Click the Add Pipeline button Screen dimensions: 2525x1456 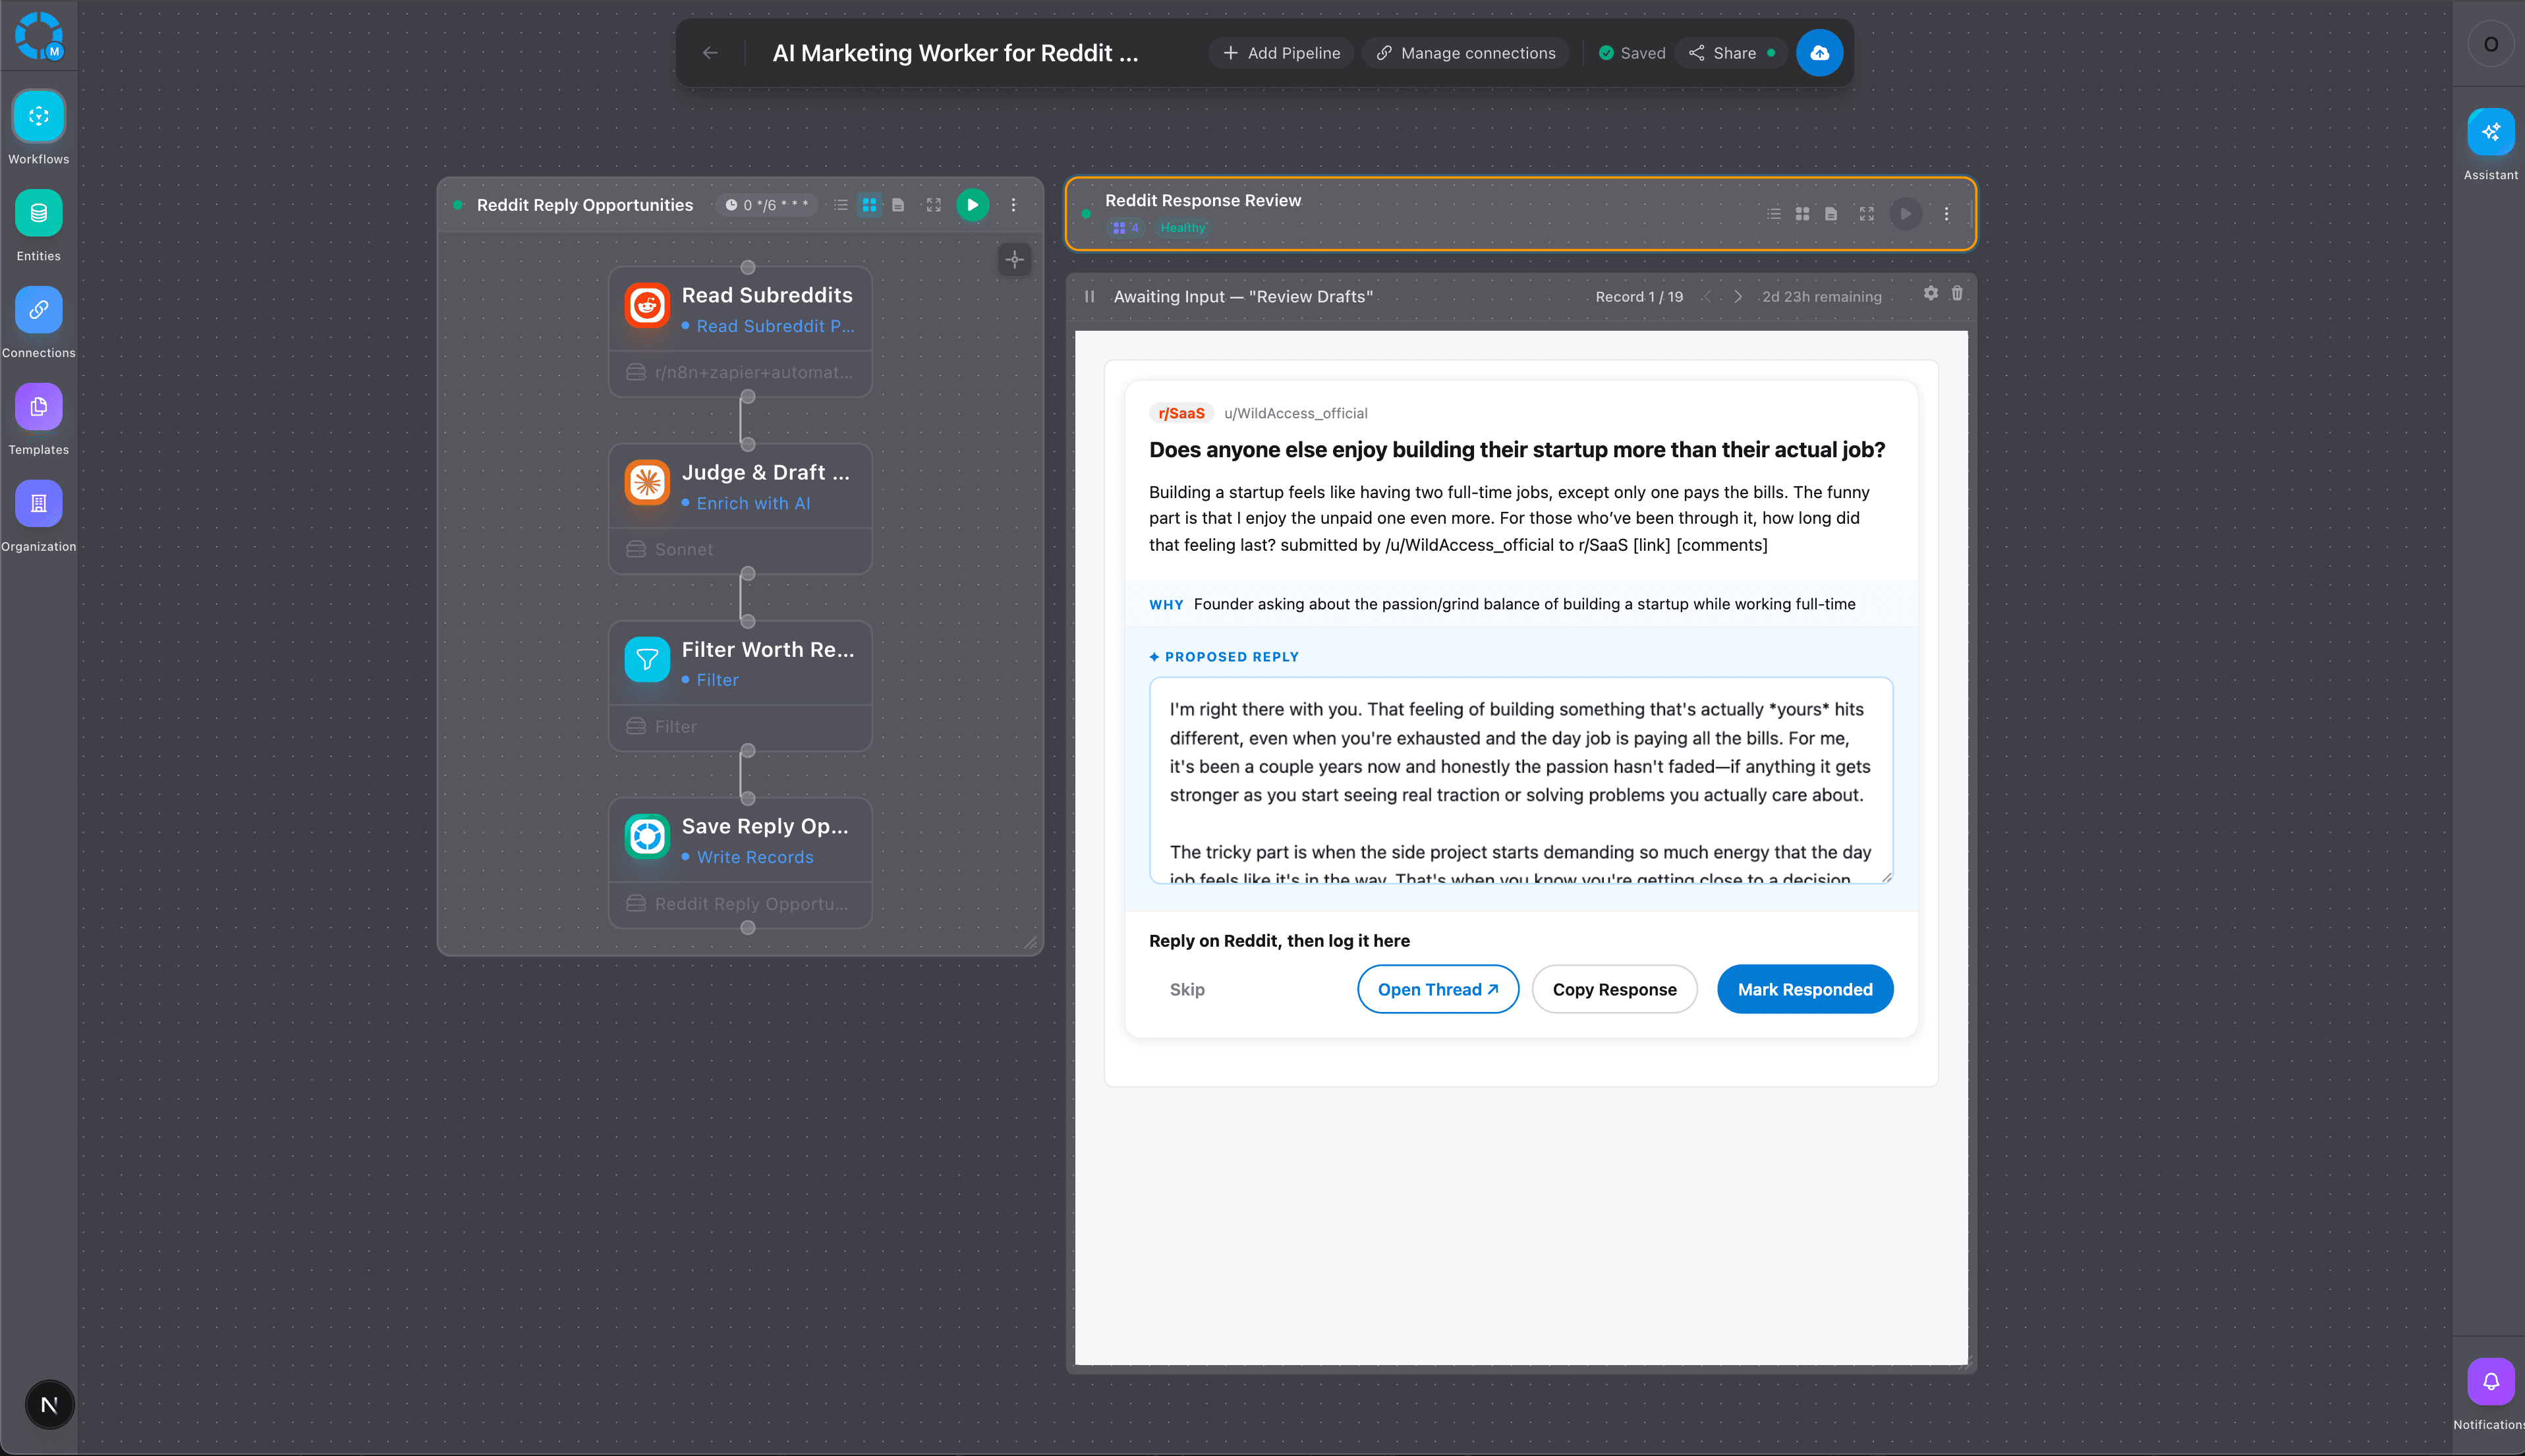click(1281, 53)
